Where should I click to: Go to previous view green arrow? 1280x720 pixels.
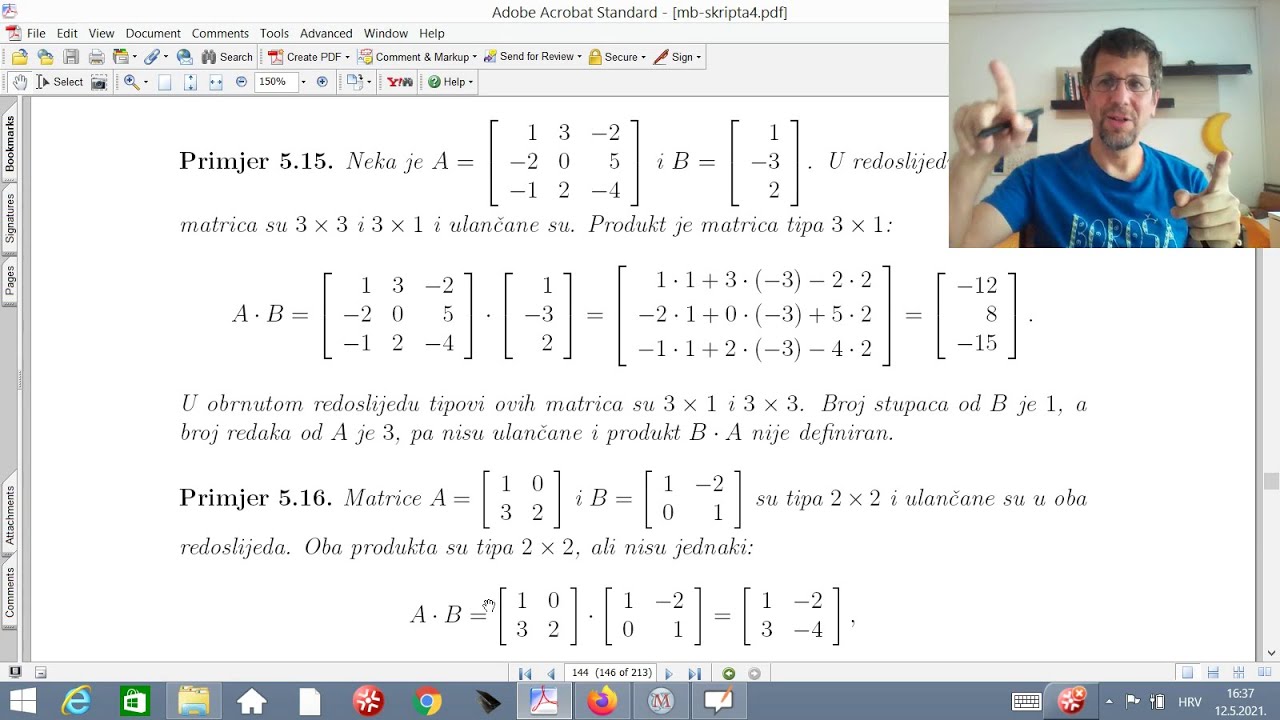pos(729,674)
